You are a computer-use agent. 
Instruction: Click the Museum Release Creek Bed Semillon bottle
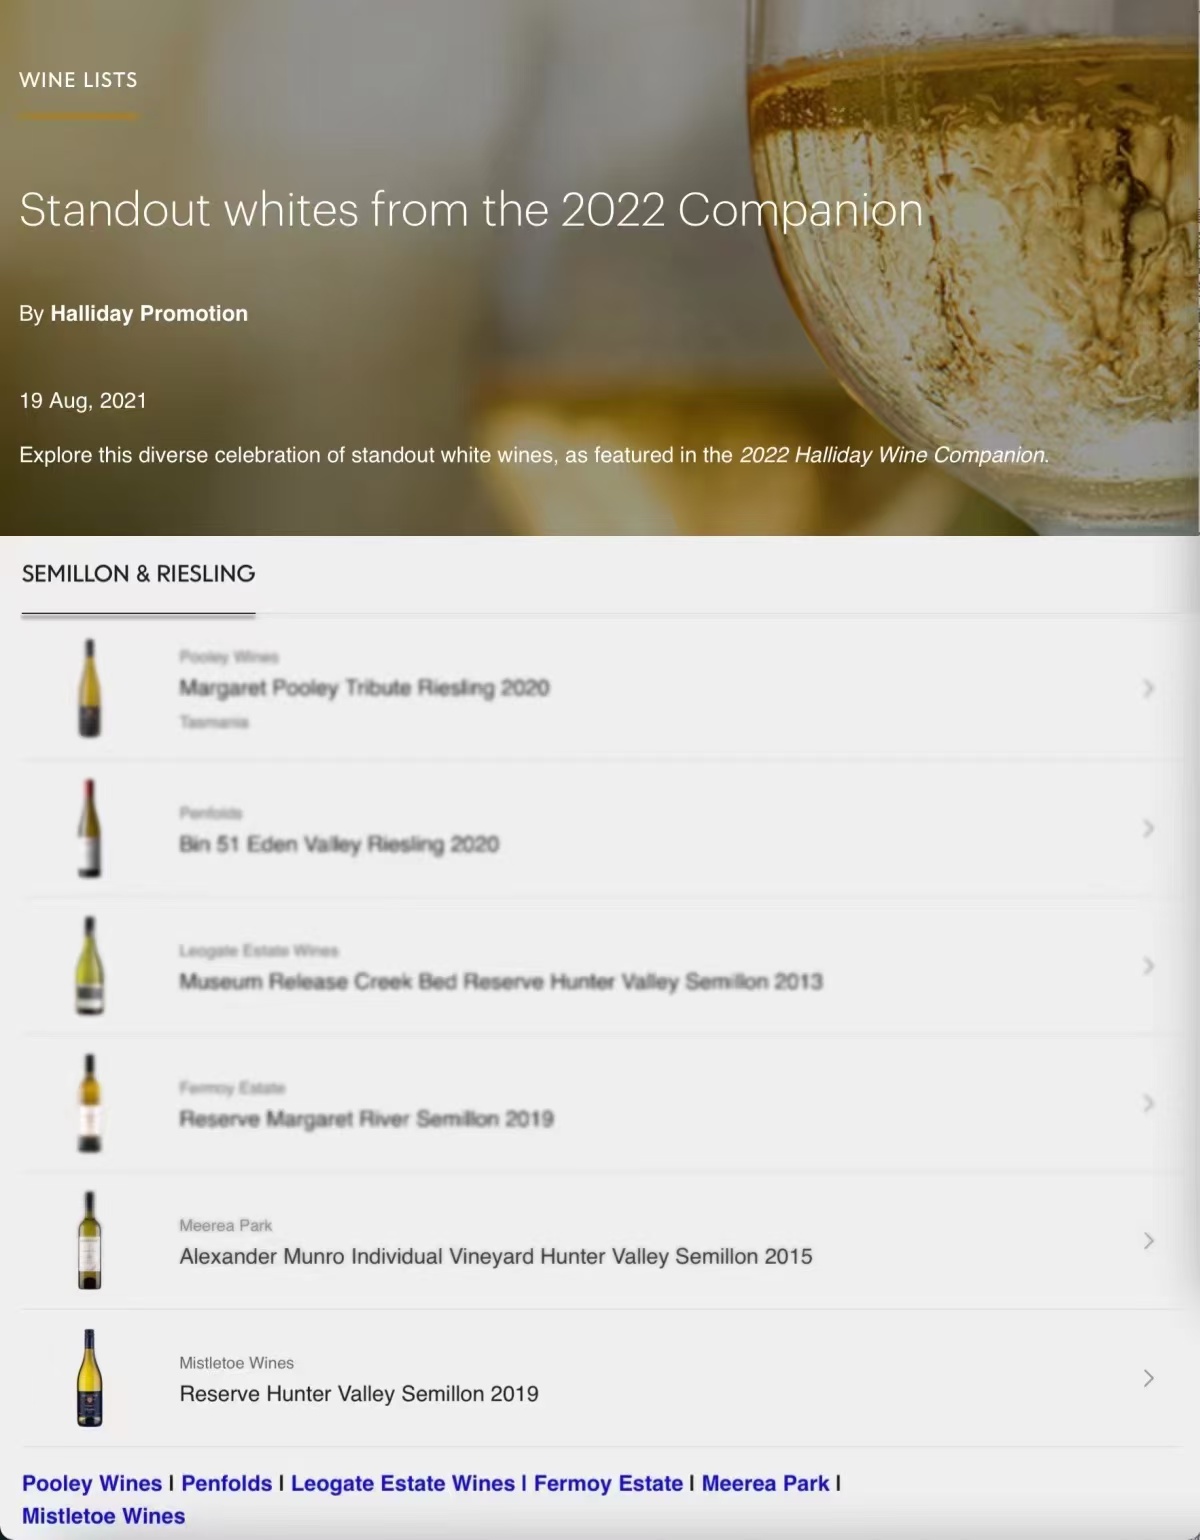pyautogui.click(x=90, y=966)
